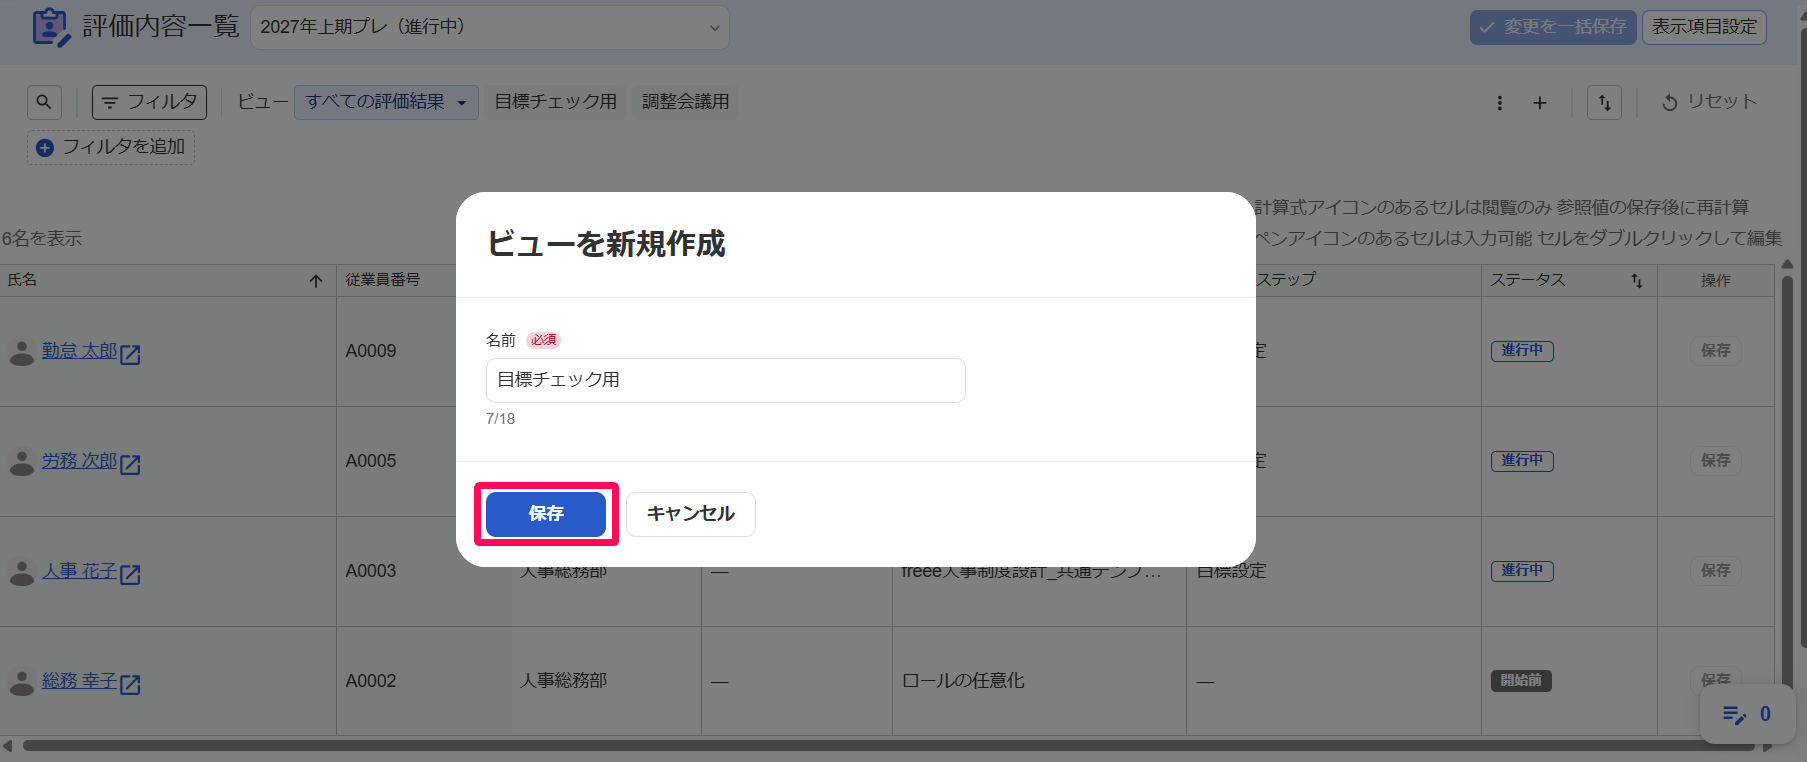Image resolution: width=1807 pixels, height=762 pixels.
Task: Open the pending edits counter widget
Action: [1746, 714]
